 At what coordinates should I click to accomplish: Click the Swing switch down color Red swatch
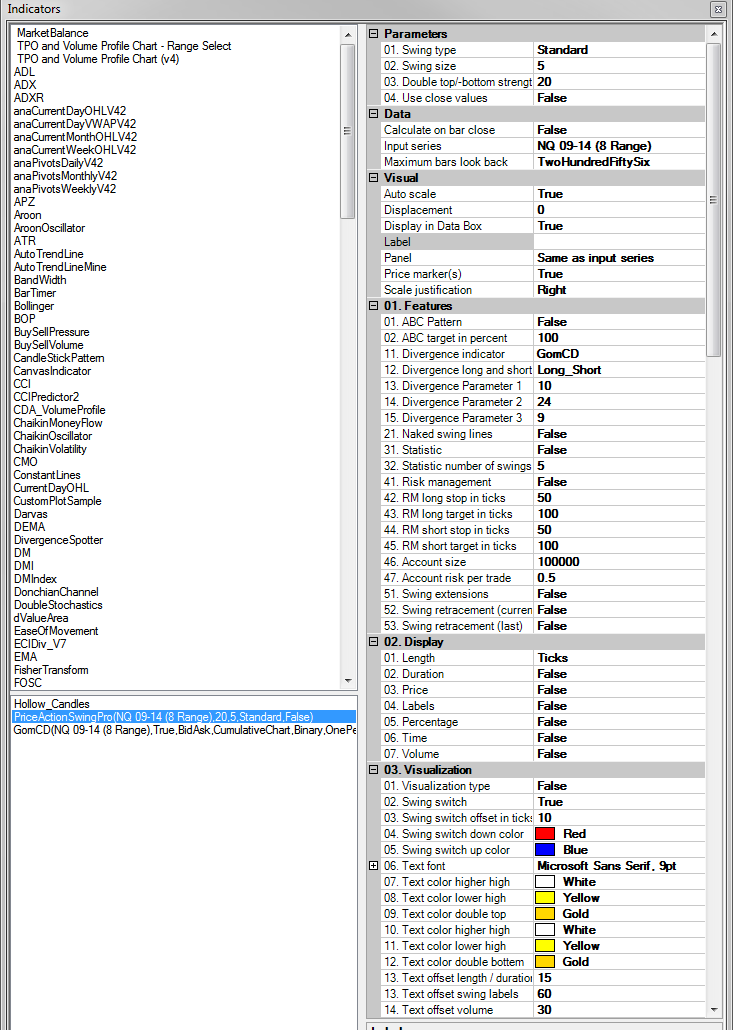(x=545, y=834)
